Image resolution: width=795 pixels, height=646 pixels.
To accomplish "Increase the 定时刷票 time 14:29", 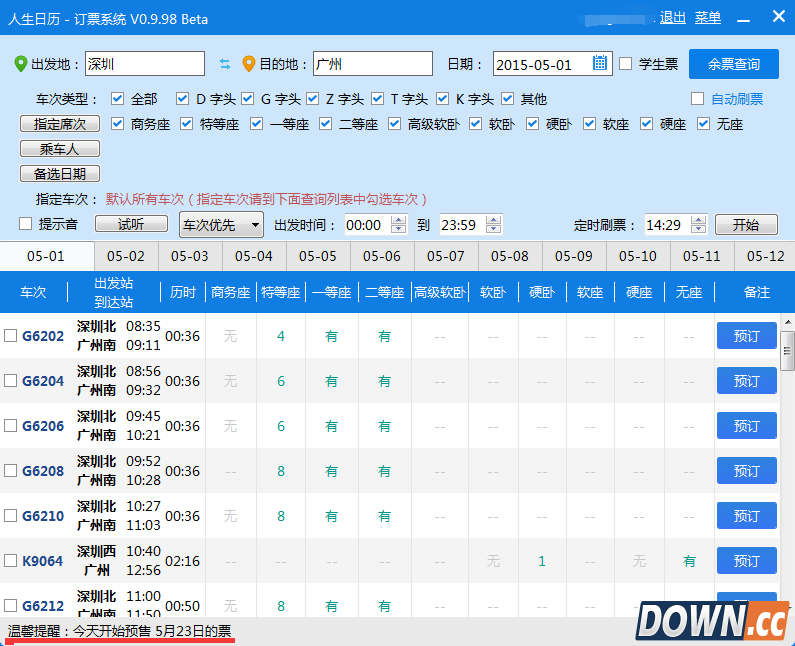I will click(x=699, y=220).
